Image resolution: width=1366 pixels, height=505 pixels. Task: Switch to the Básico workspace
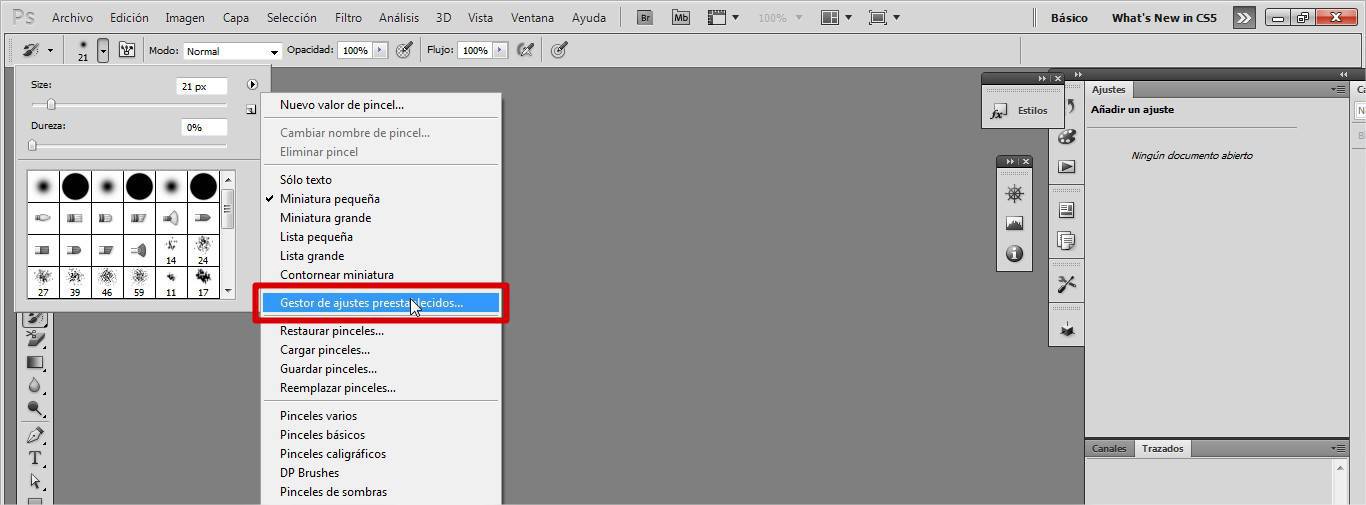(x=1069, y=18)
